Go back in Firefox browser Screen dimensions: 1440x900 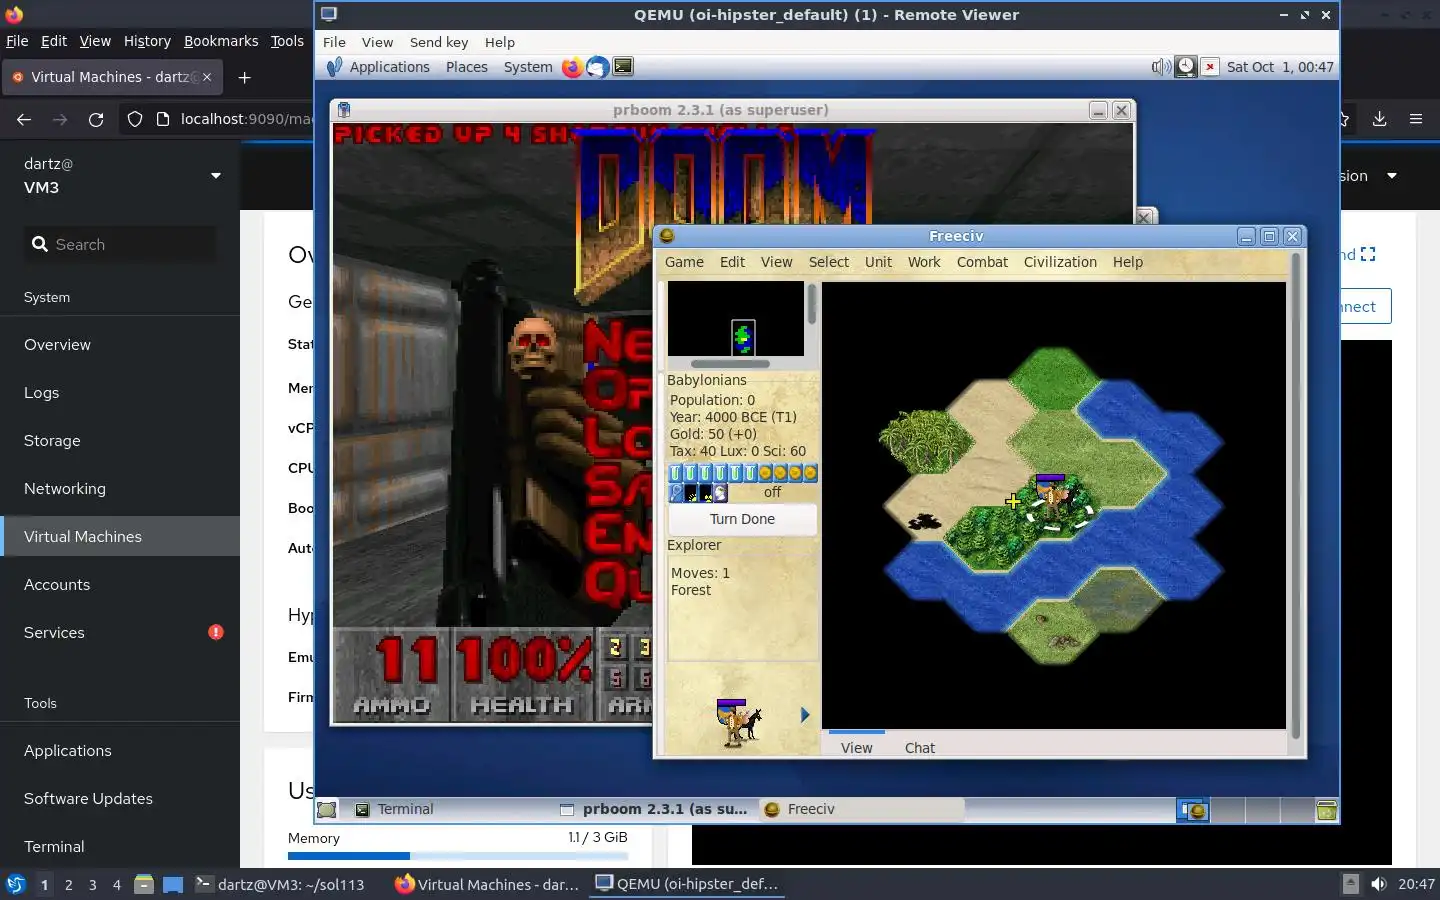[x=24, y=119]
